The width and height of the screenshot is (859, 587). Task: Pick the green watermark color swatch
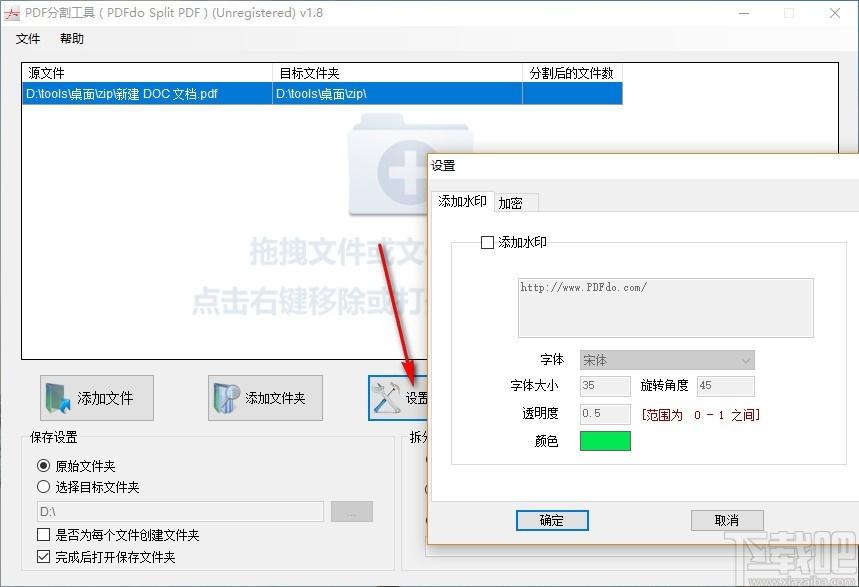tap(605, 441)
